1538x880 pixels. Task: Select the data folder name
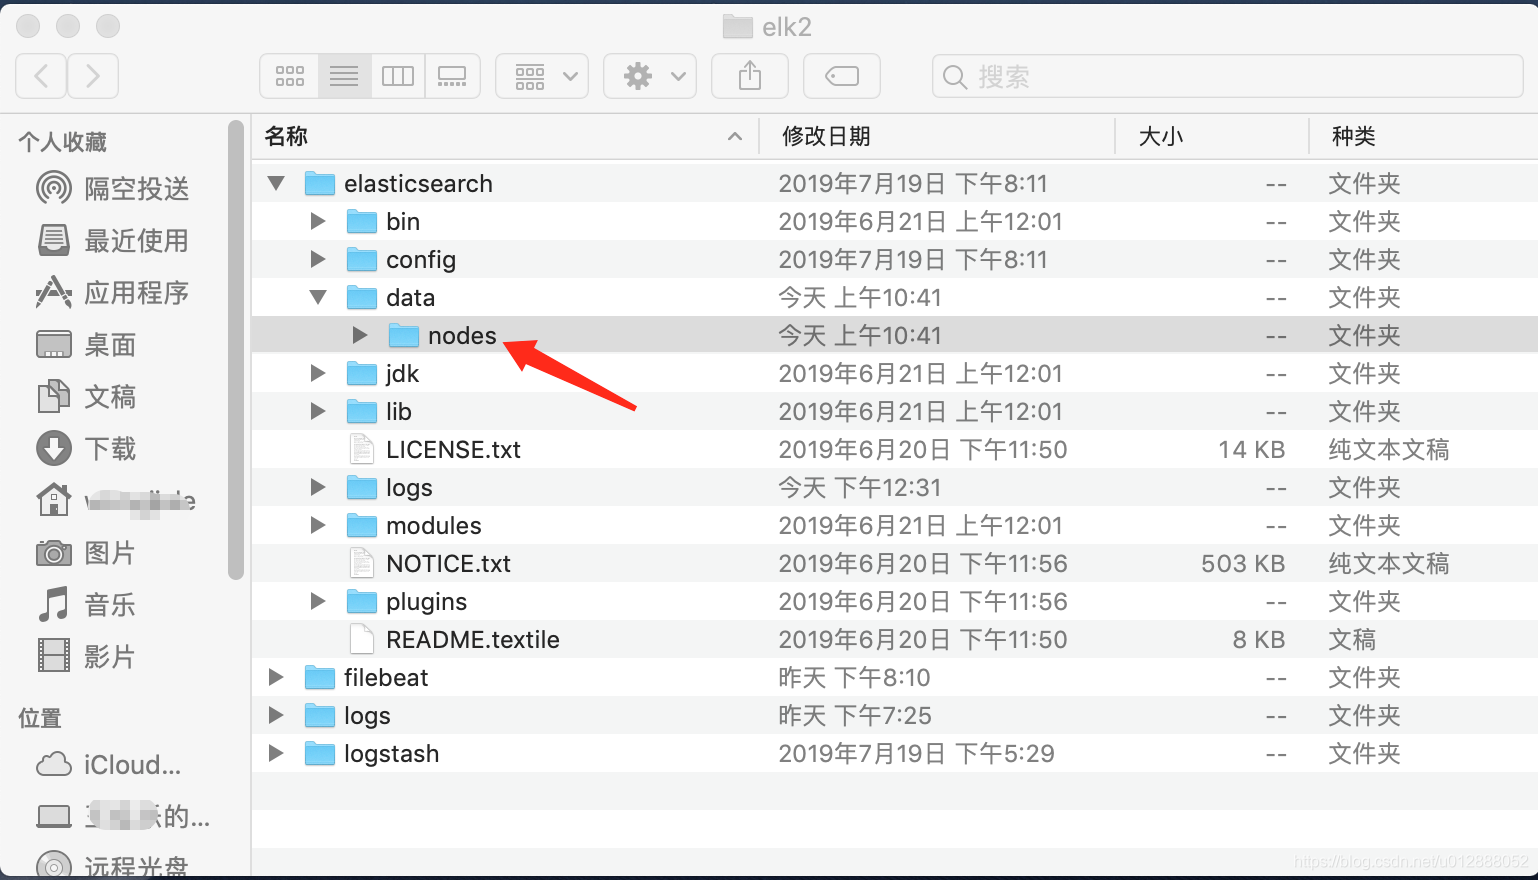pos(411,297)
